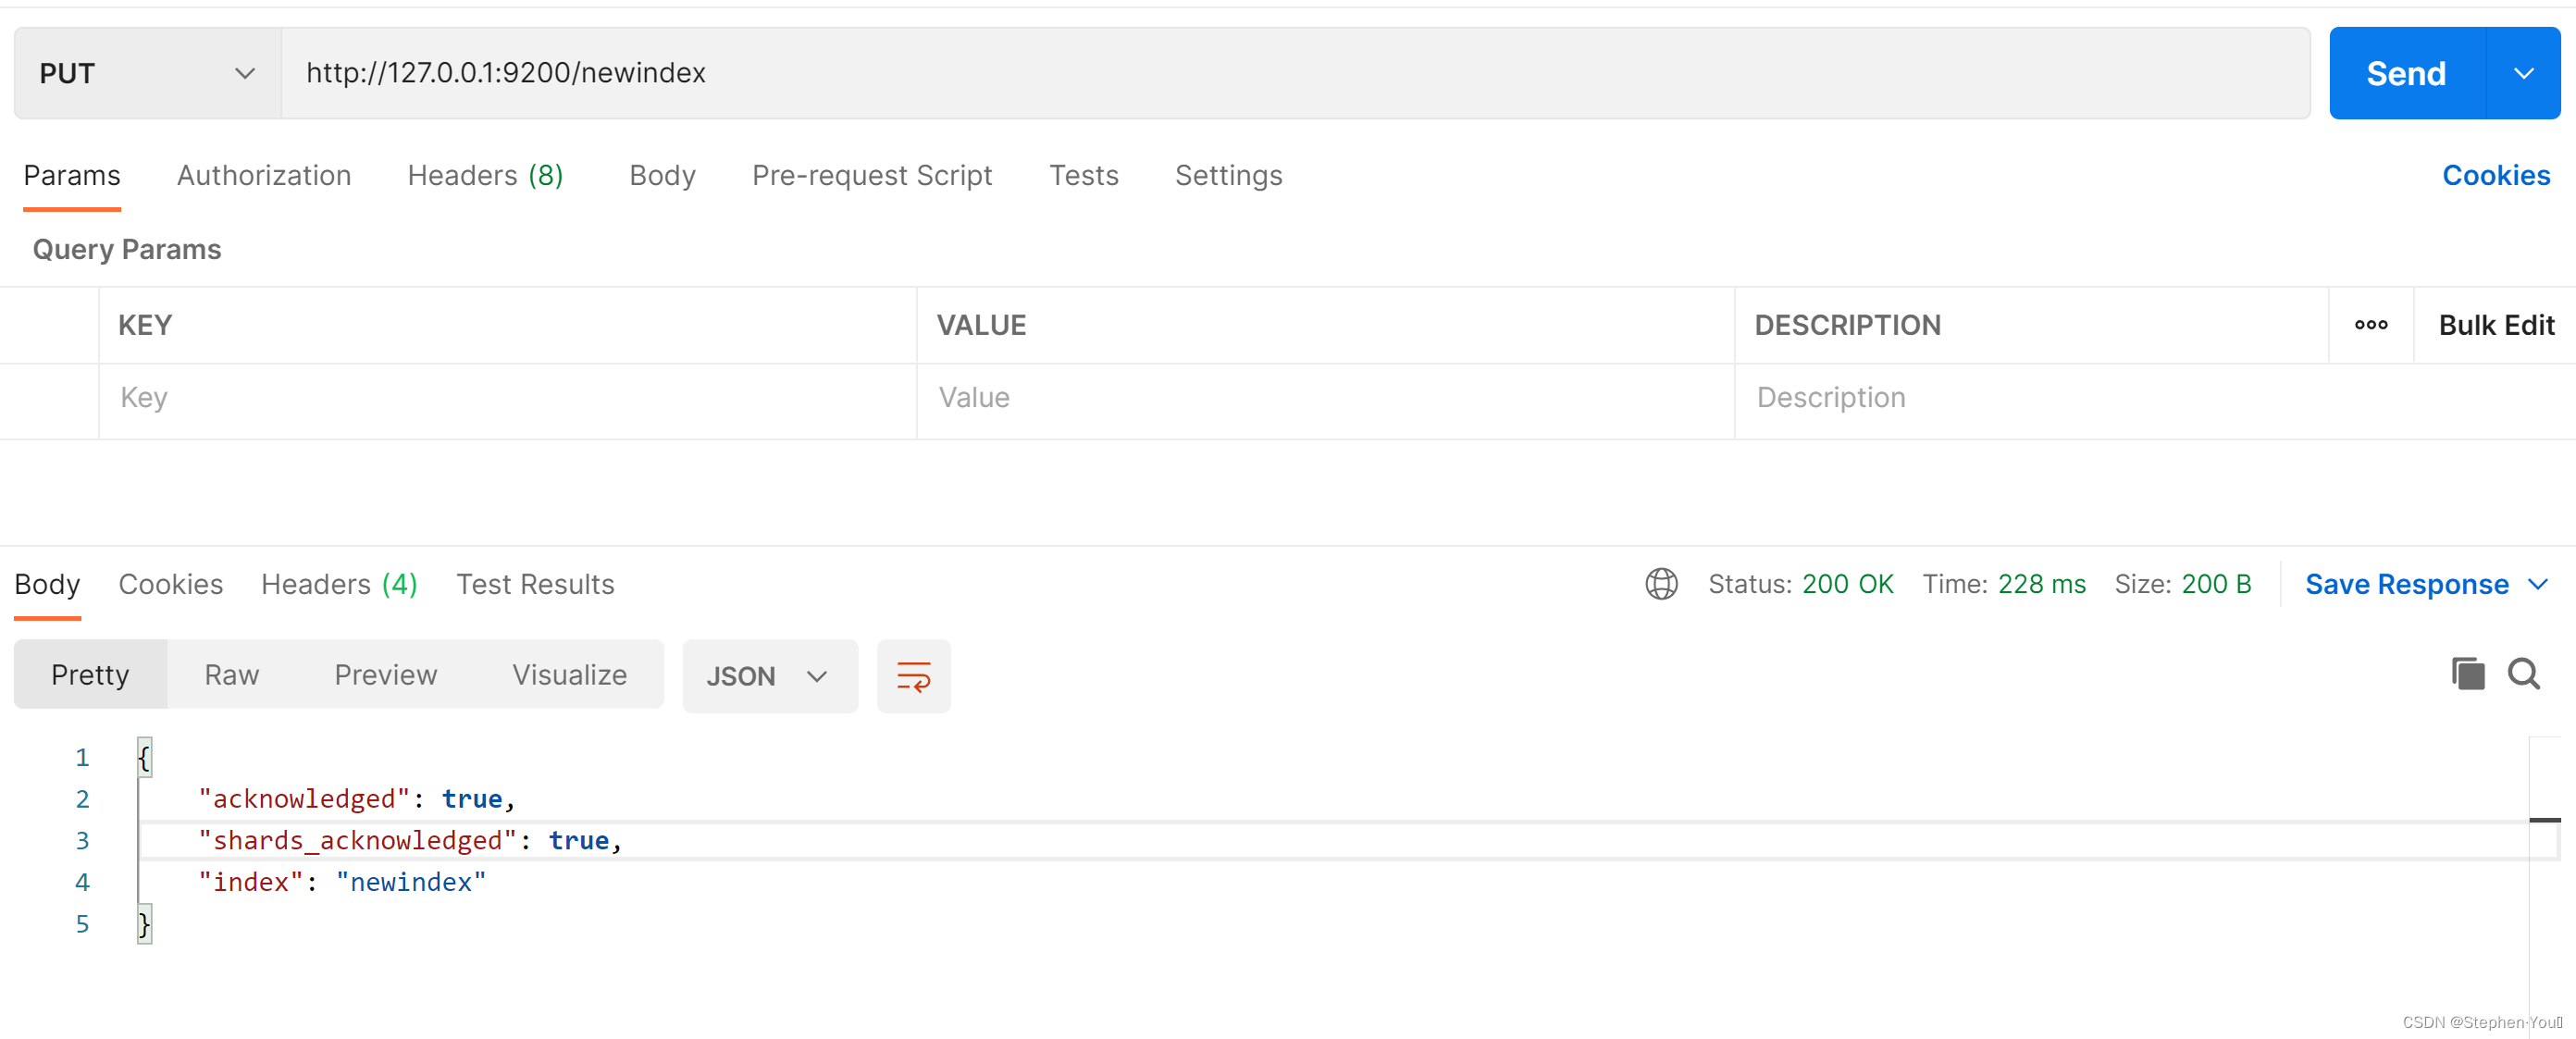The height and width of the screenshot is (1039, 2576).
Task: Open the response Headers (4) tab
Action: point(339,584)
